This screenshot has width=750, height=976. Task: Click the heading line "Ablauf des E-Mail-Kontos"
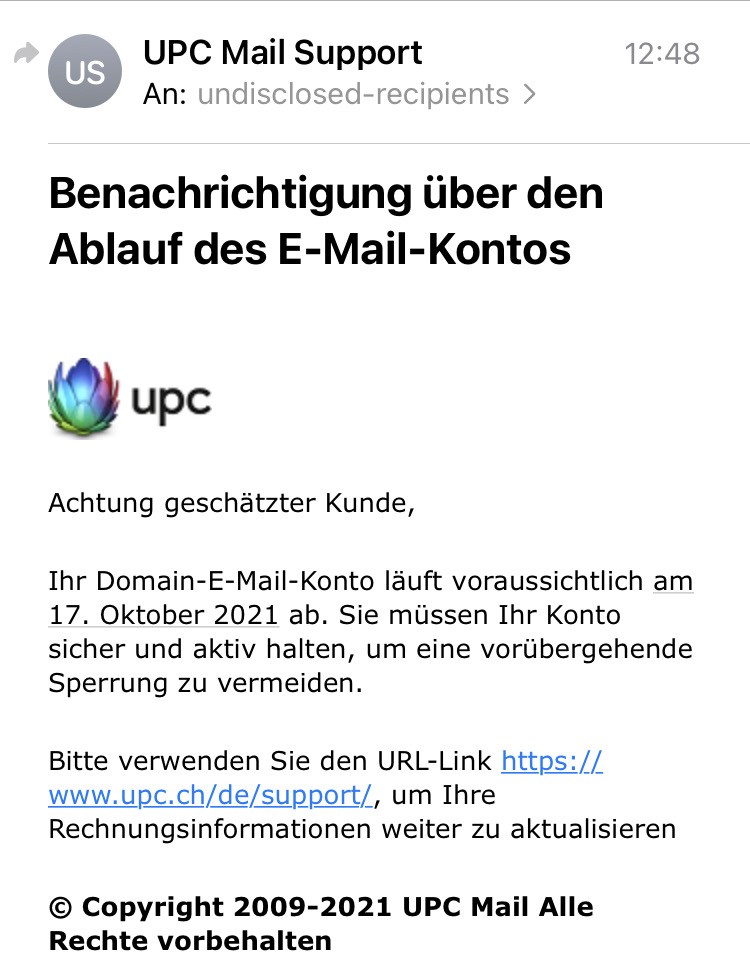[x=310, y=248]
